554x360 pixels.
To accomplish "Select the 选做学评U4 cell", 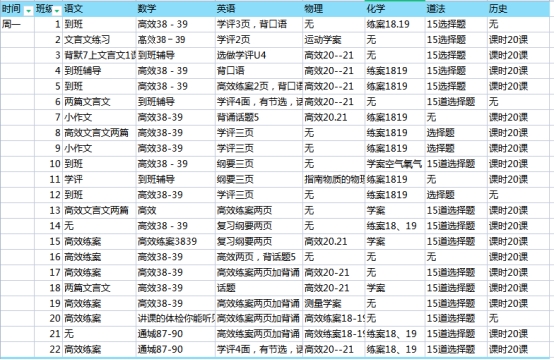I will click(259, 55).
